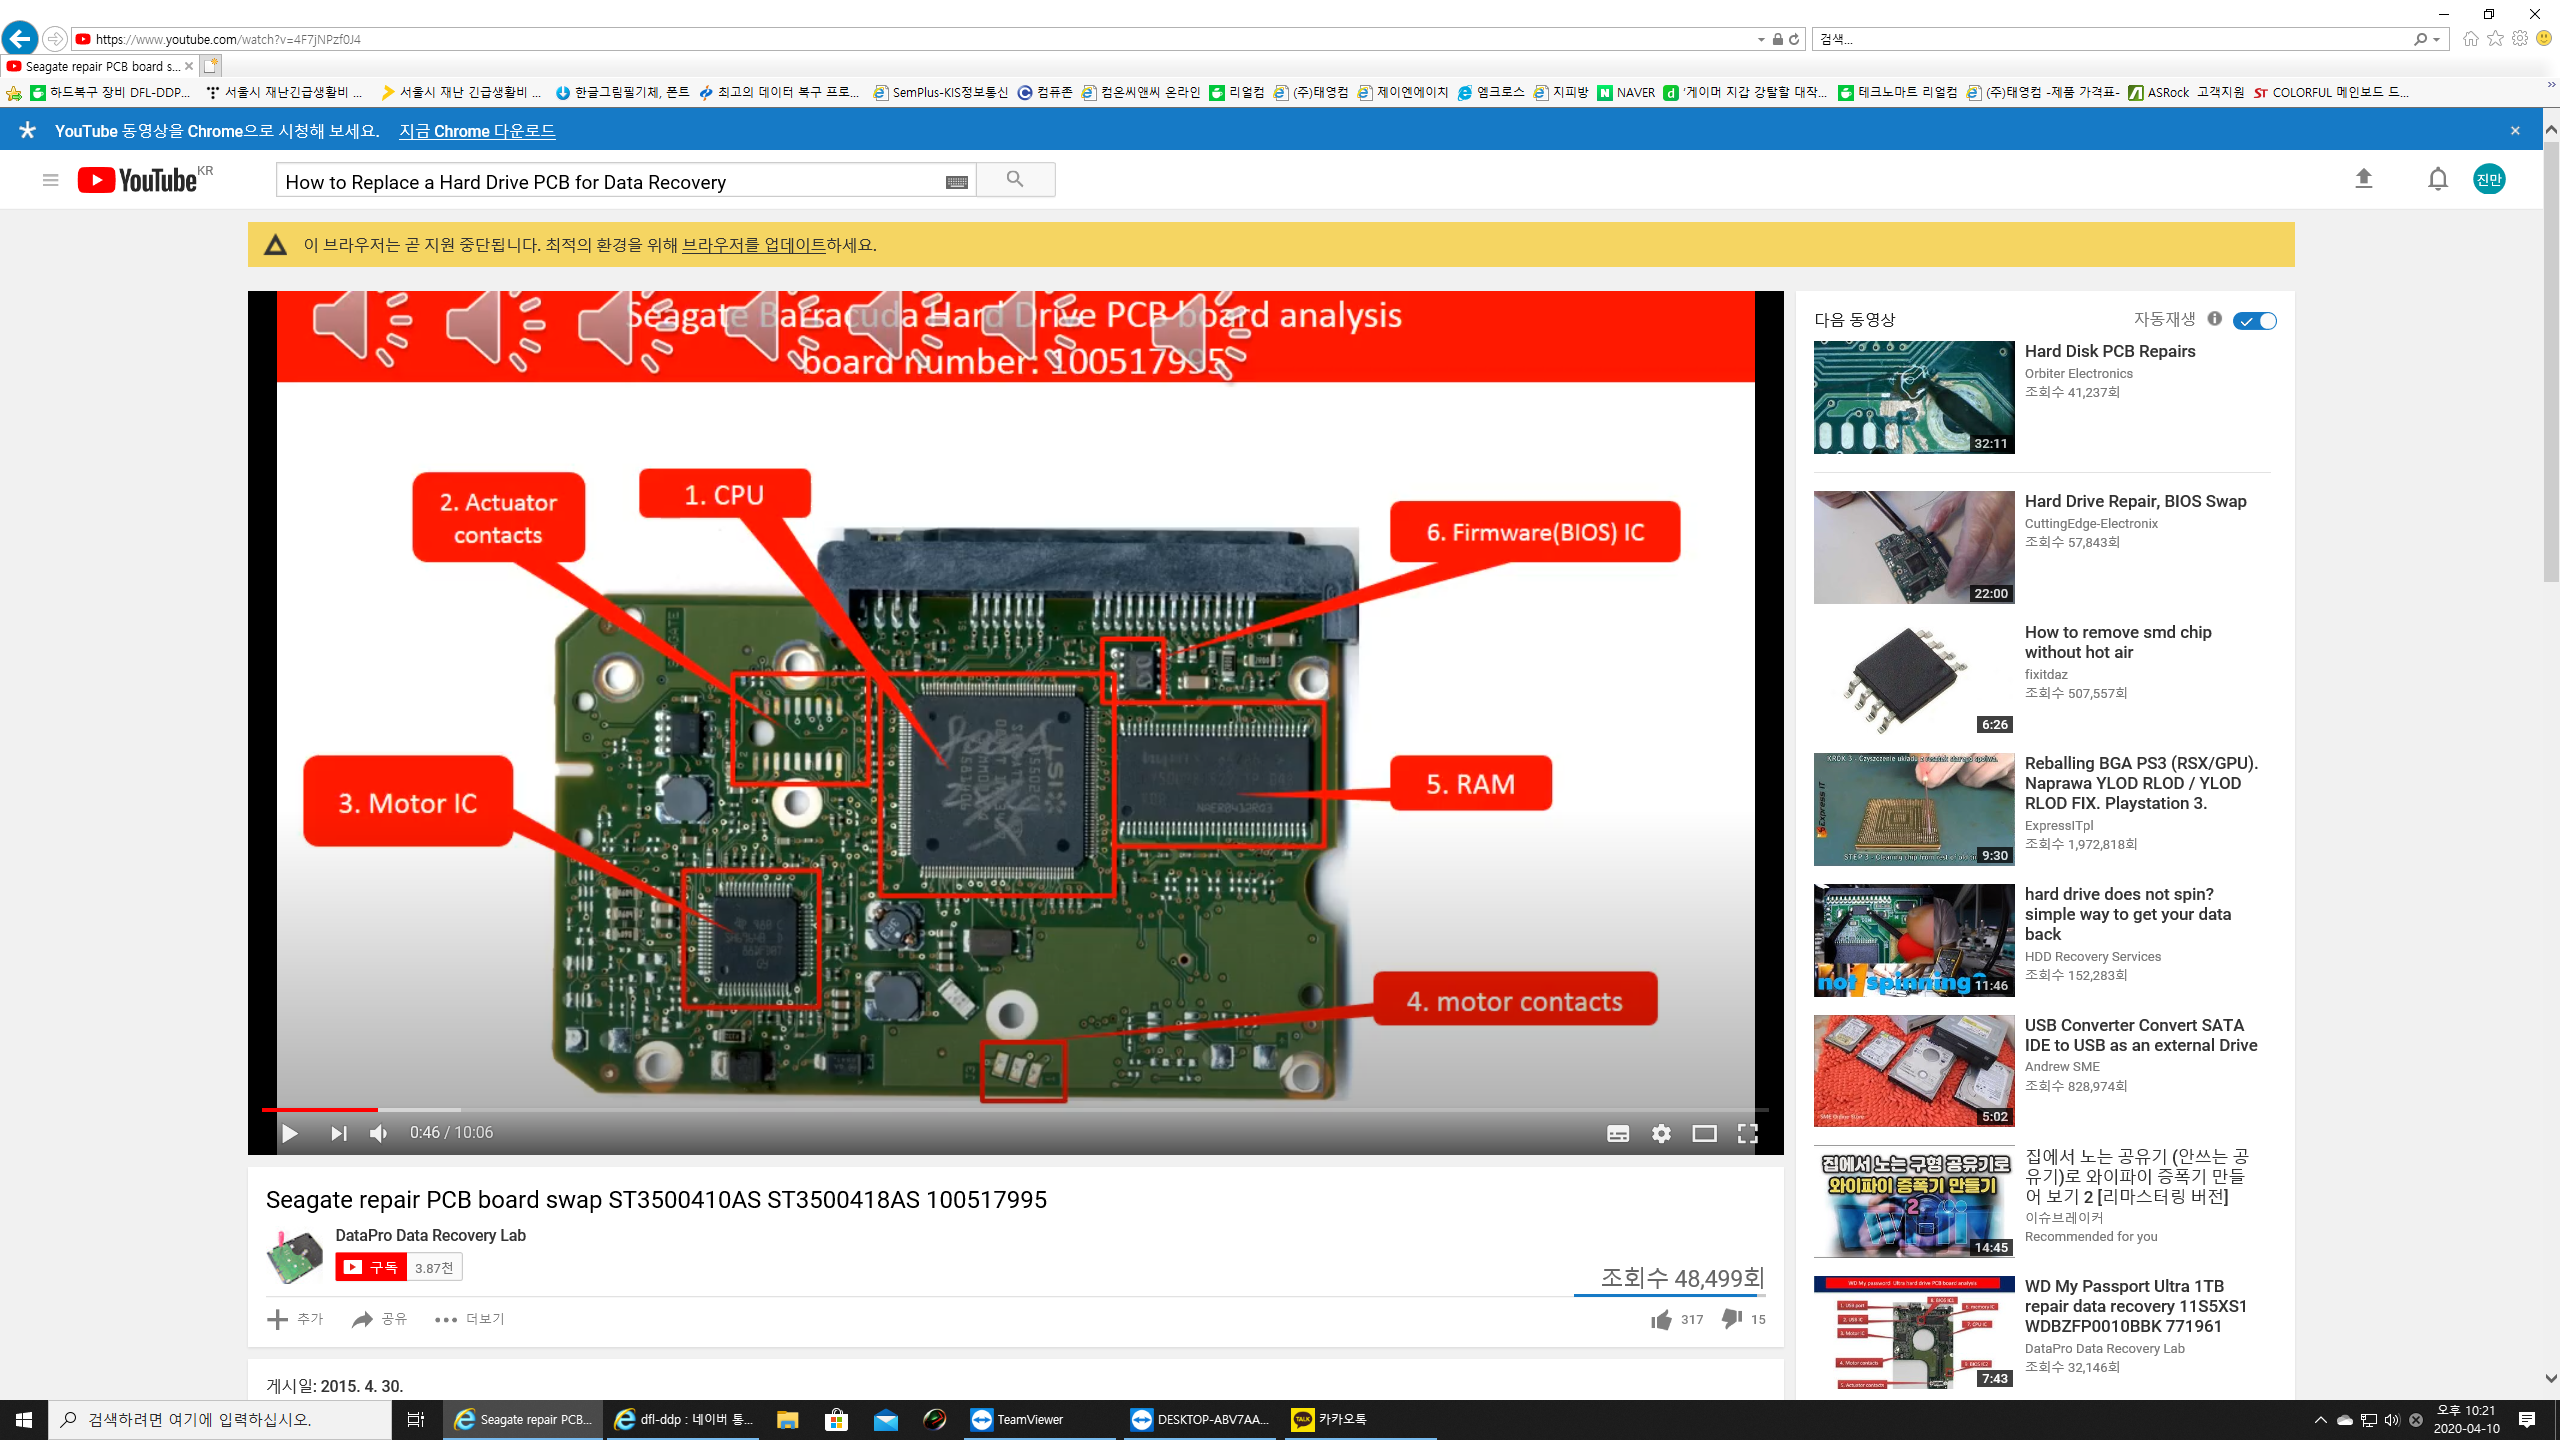This screenshot has width=2560, height=1440.
Task: Switch to TeamViewer on taskbar
Action: pyautogui.click(x=1040, y=1419)
